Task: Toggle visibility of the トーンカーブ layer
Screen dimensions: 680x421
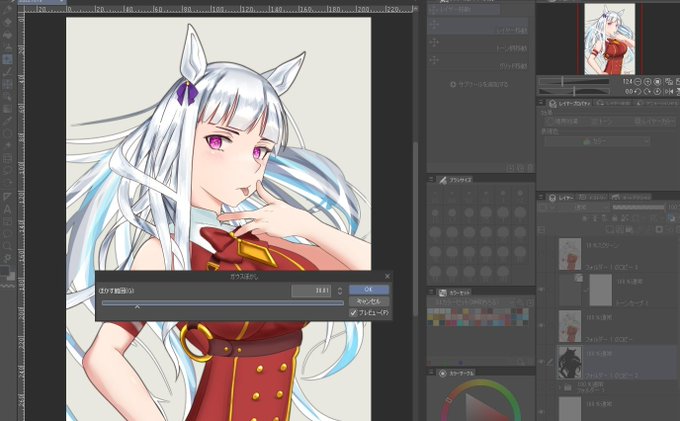Action: tap(542, 290)
